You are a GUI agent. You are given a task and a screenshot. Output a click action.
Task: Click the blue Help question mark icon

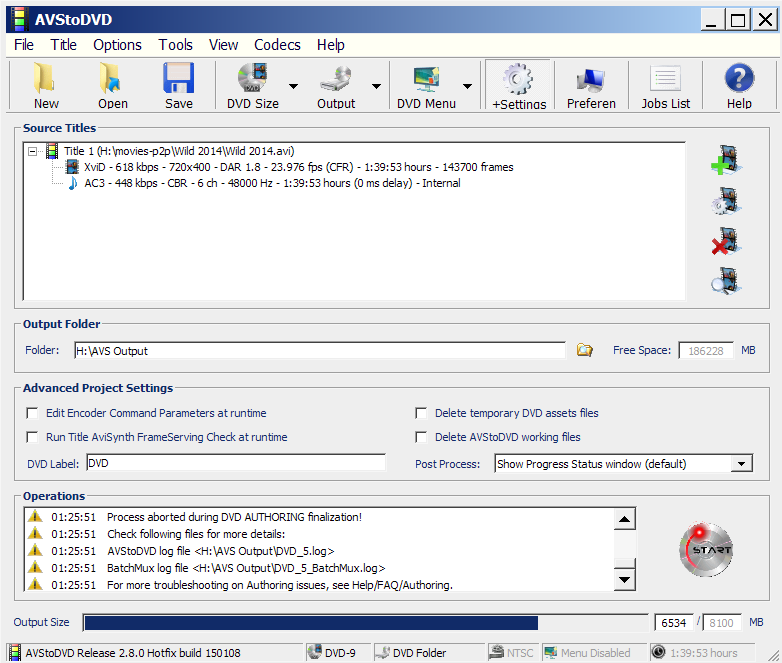coord(739,78)
